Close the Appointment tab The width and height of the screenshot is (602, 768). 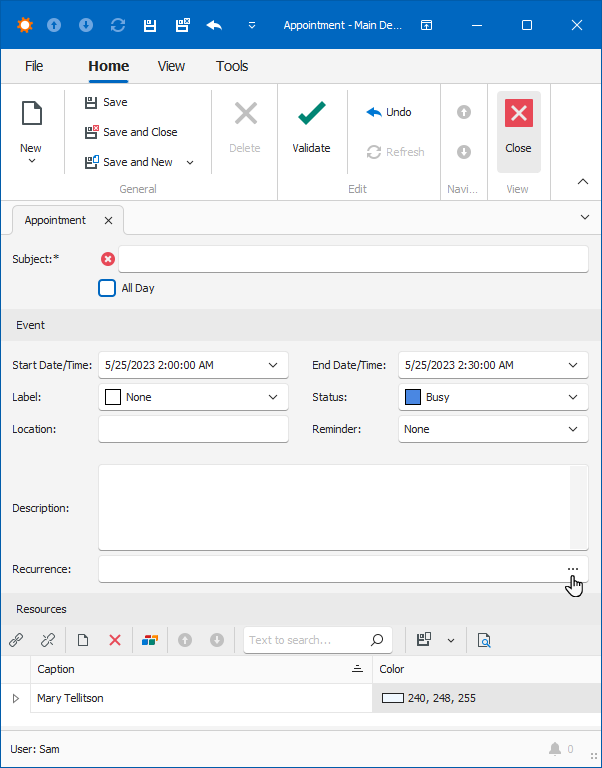[x=108, y=221]
